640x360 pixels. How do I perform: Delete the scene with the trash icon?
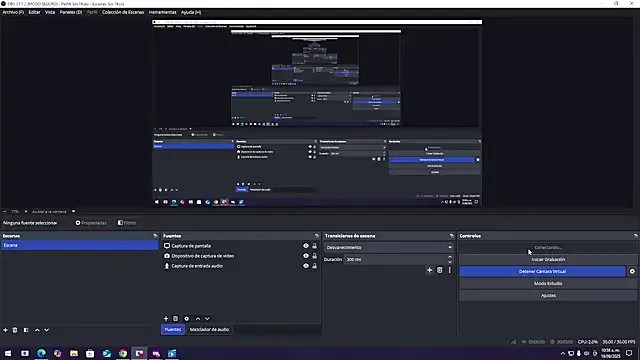[15, 330]
